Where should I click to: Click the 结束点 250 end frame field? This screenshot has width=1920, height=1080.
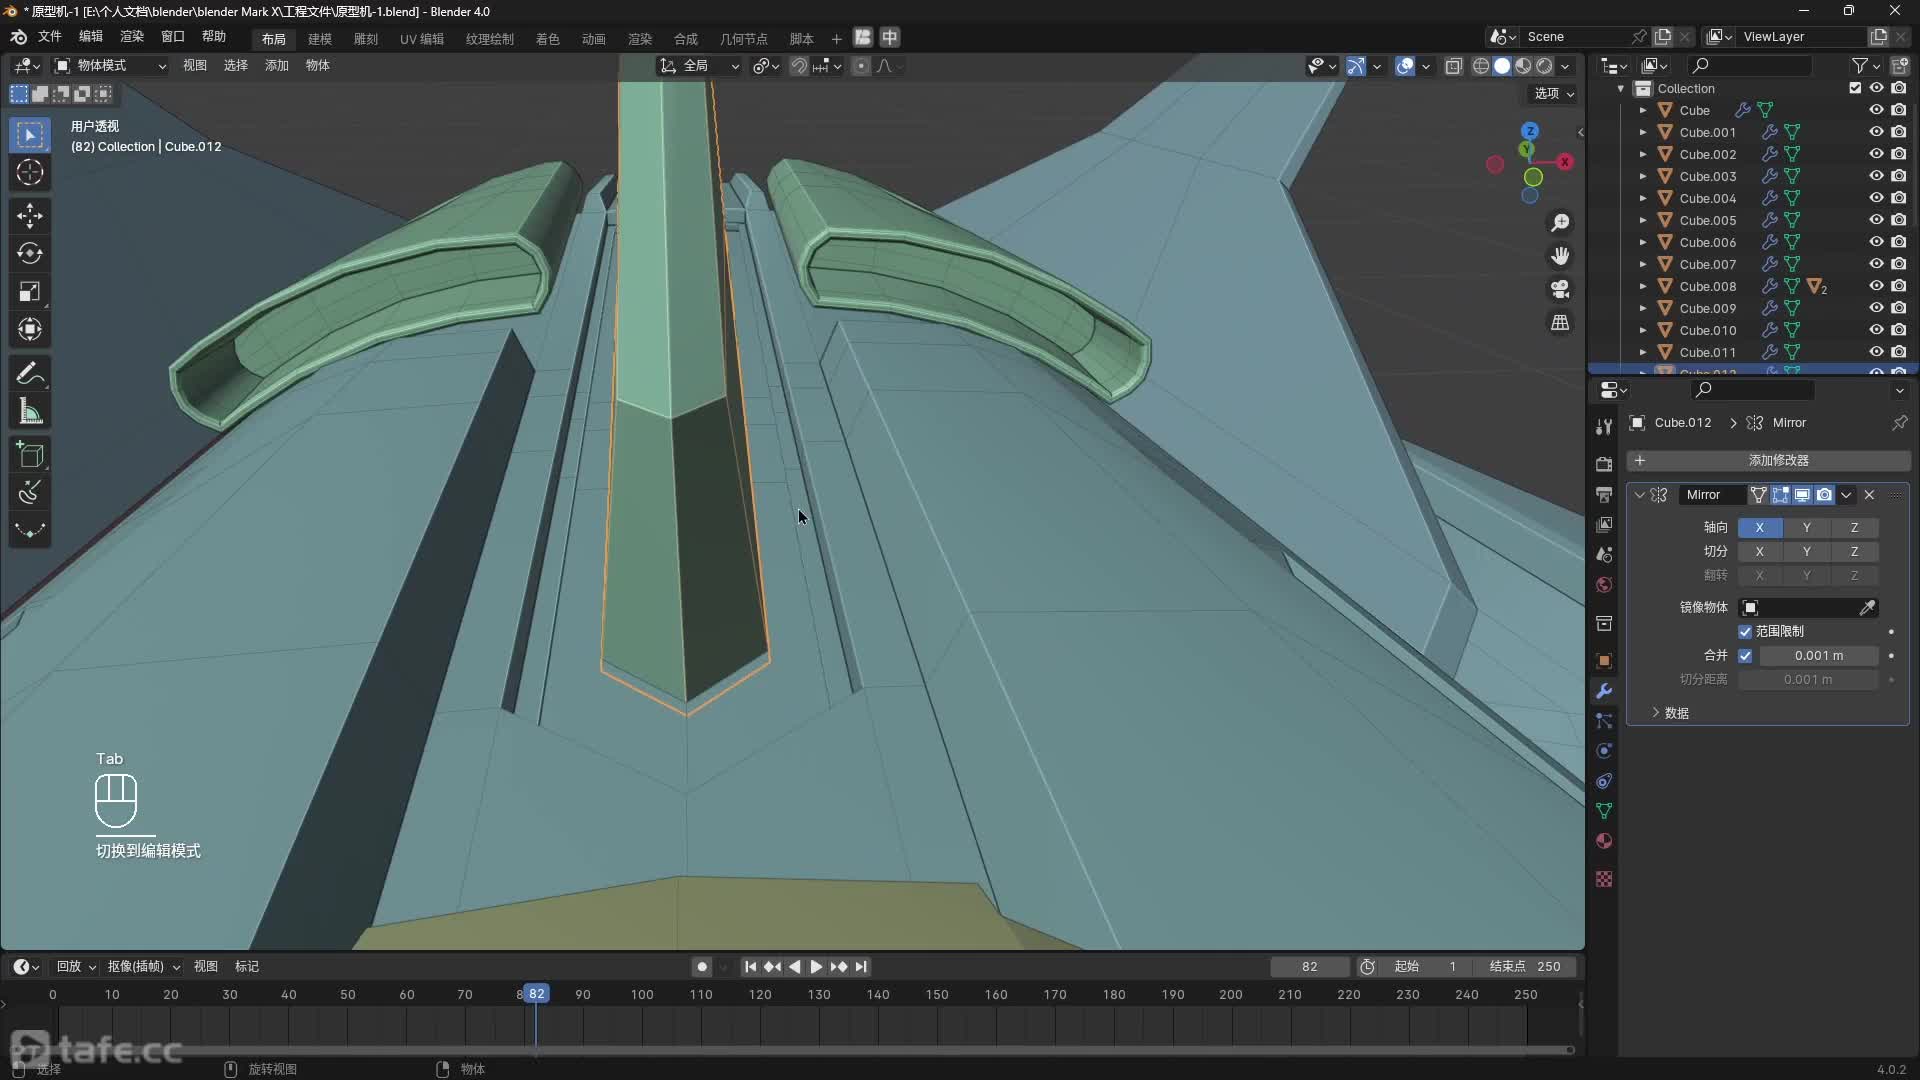click(1524, 967)
